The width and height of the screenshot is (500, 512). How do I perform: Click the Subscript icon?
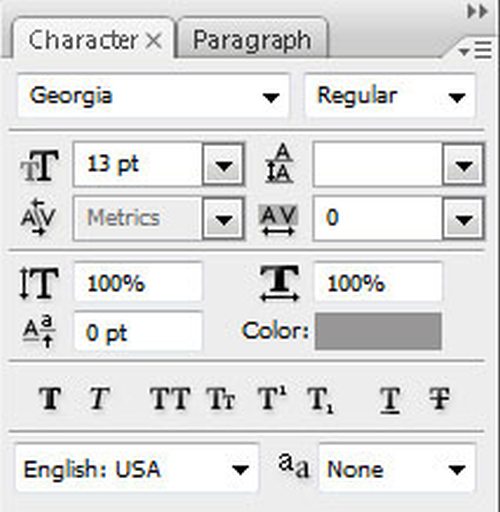coord(320,400)
